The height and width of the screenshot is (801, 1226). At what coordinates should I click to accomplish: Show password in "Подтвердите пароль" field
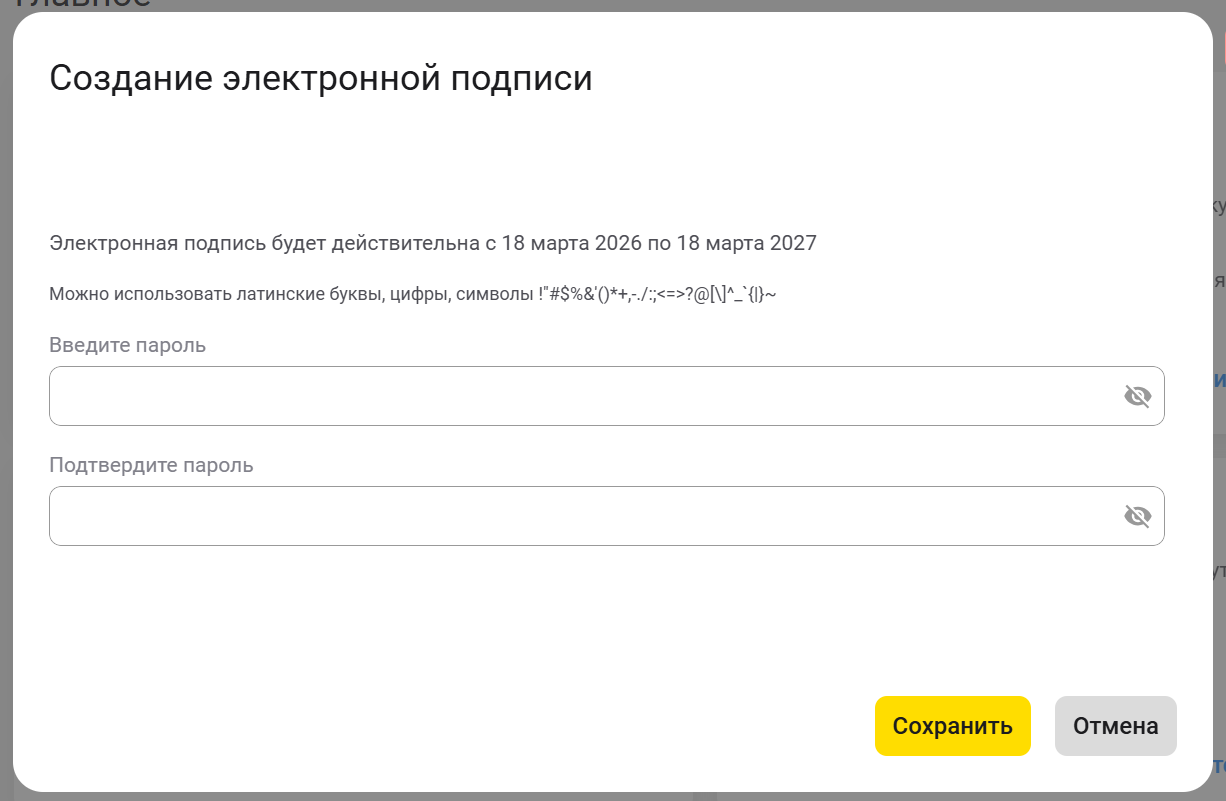point(1137,516)
